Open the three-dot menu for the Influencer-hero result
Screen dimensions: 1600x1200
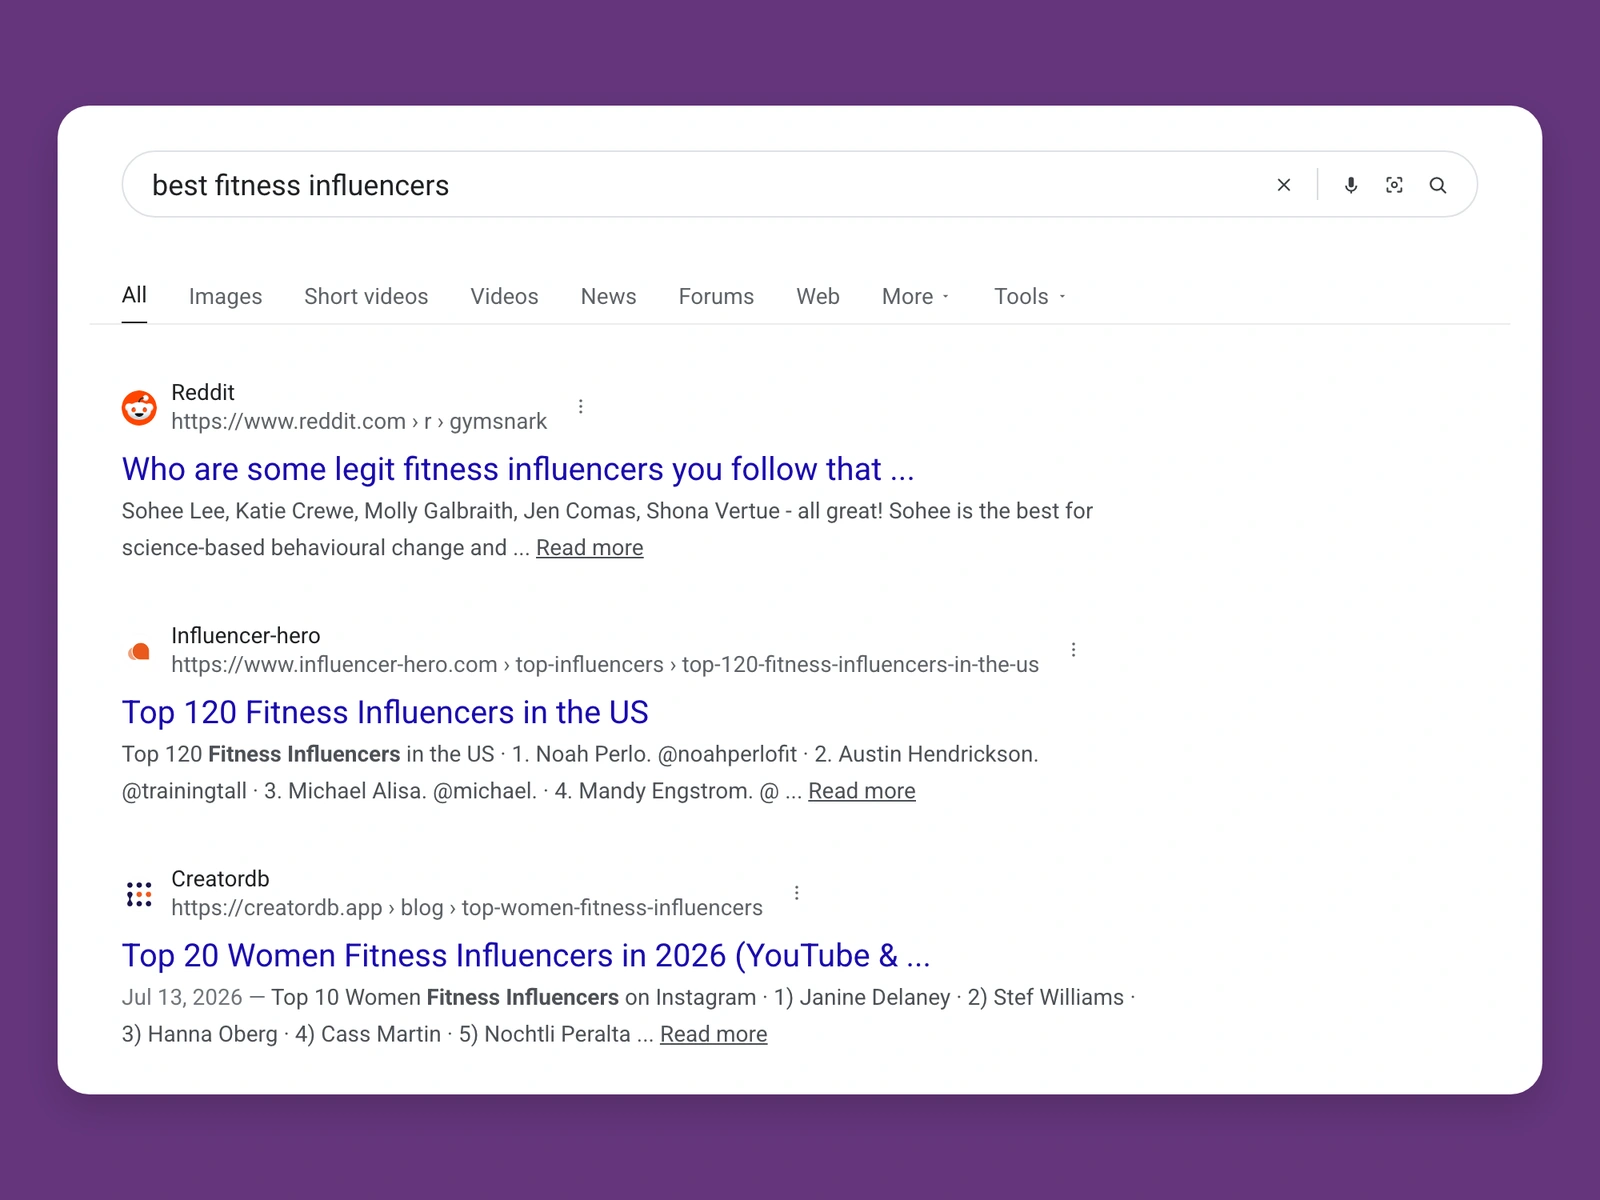tap(1074, 649)
